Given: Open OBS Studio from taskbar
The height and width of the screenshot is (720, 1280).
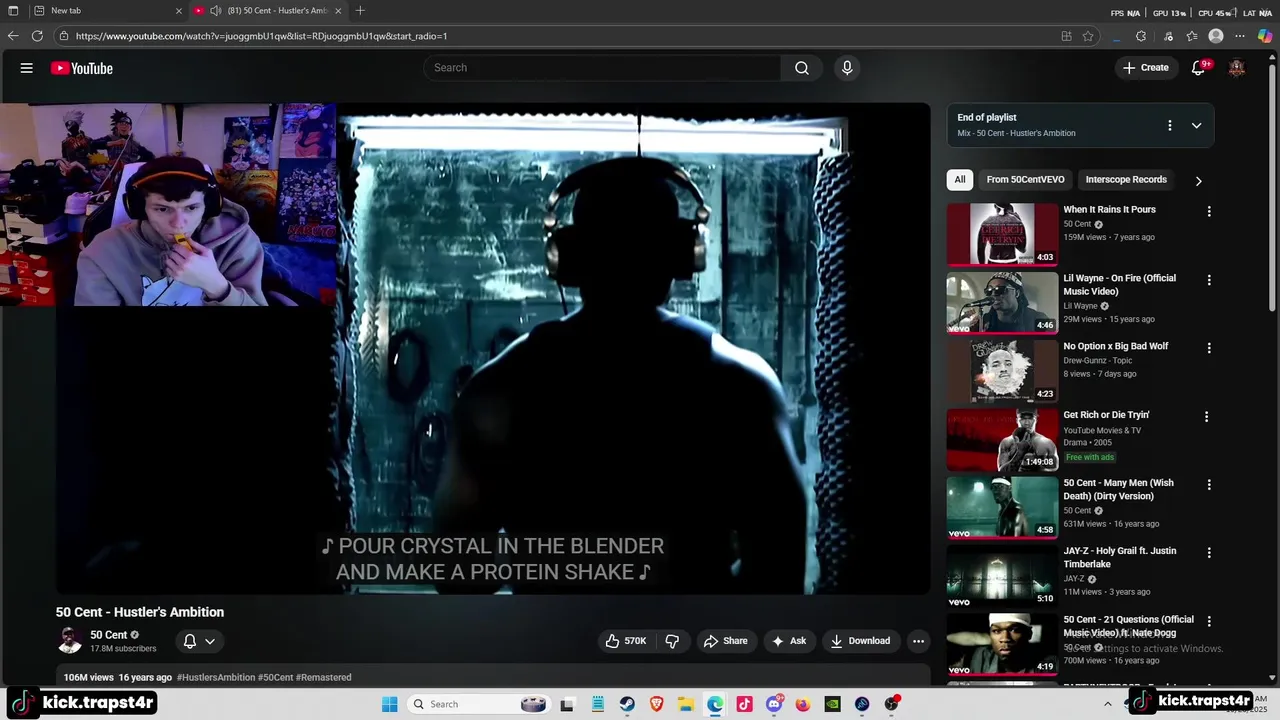Looking at the screenshot, I should tap(891, 704).
